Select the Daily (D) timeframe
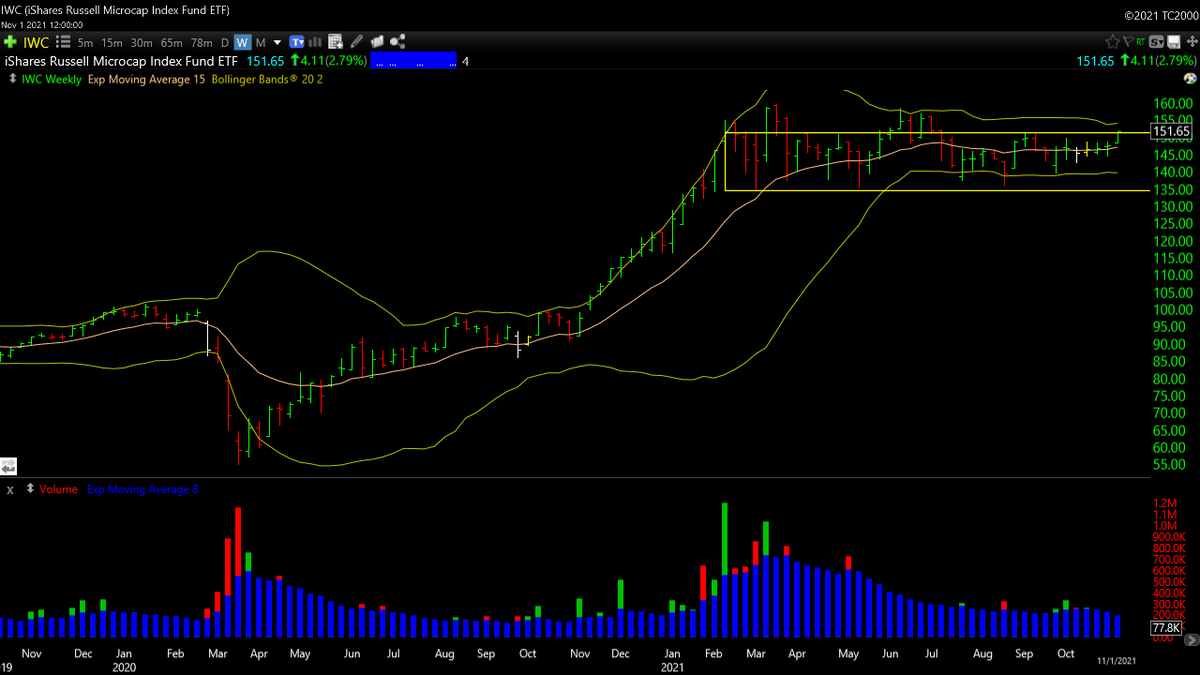This screenshot has width=1200, height=675. coord(225,43)
